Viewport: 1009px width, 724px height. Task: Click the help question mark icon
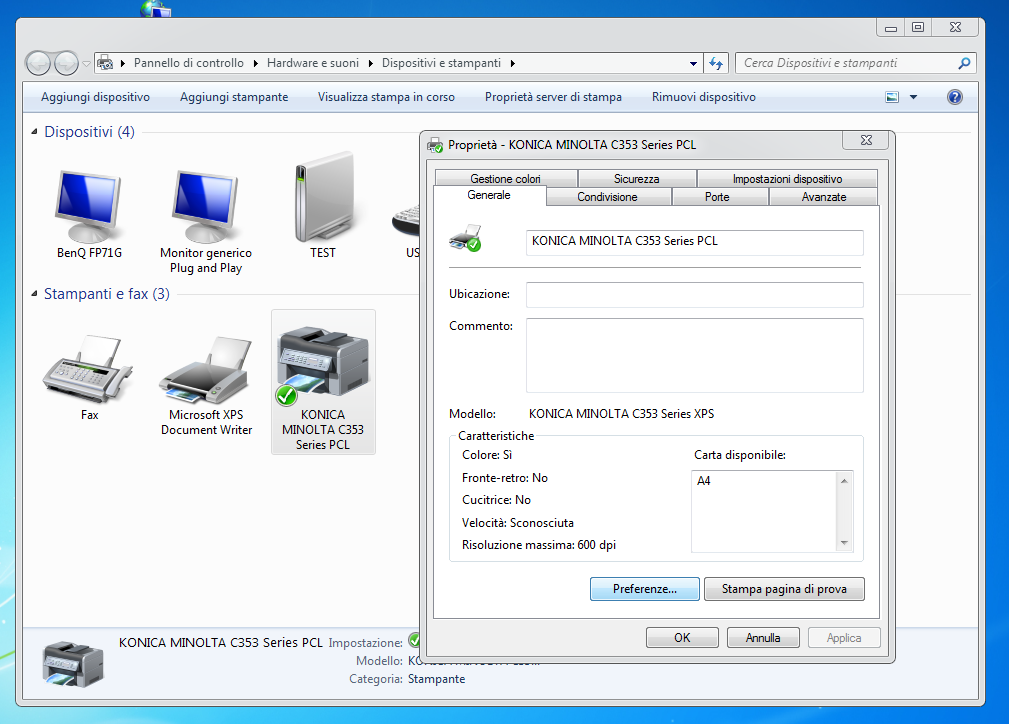point(954,97)
